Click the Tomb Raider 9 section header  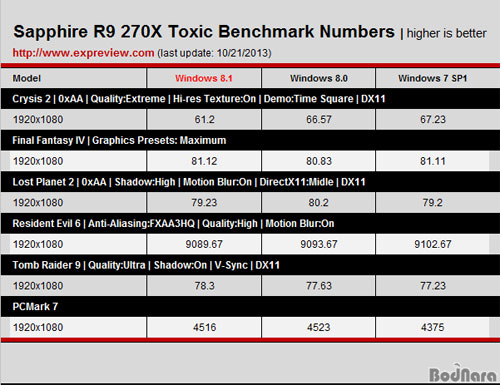[x=250, y=265]
